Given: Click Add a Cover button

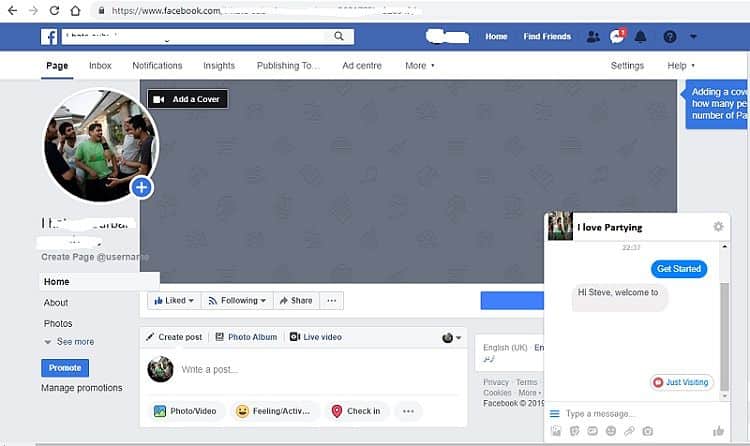Looking at the screenshot, I should pyautogui.click(x=188, y=99).
